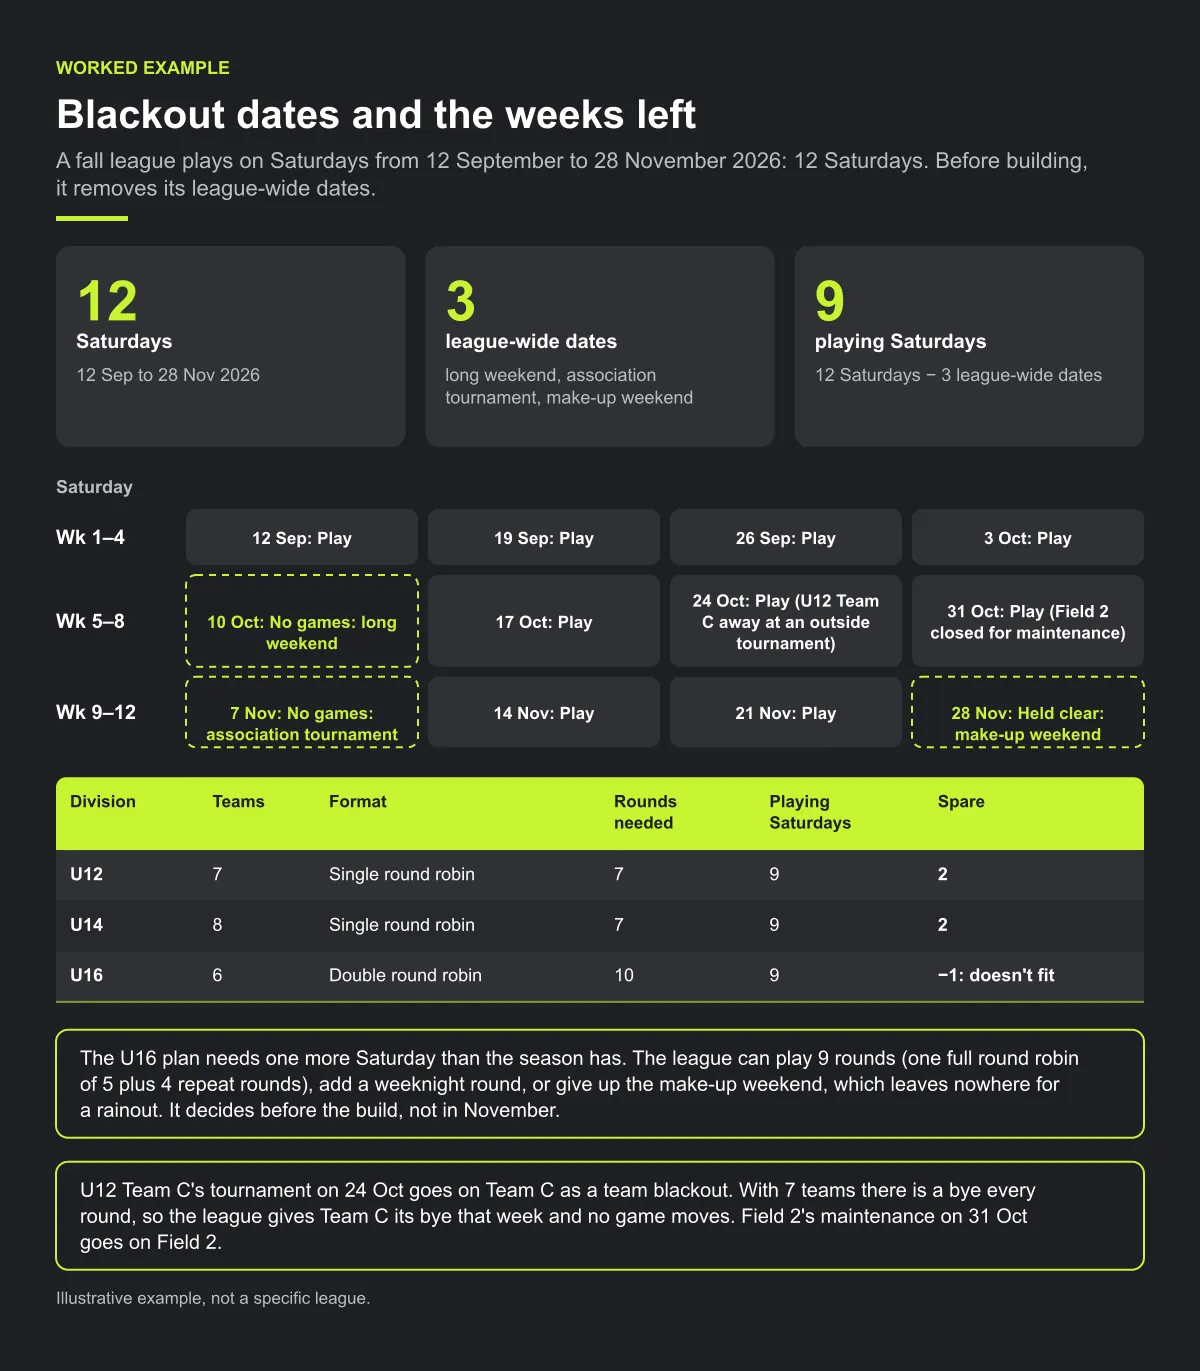The image size is (1200, 1371).
Task: Click the U16 "doesn't fit" spare value
Action: (x=996, y=975)
